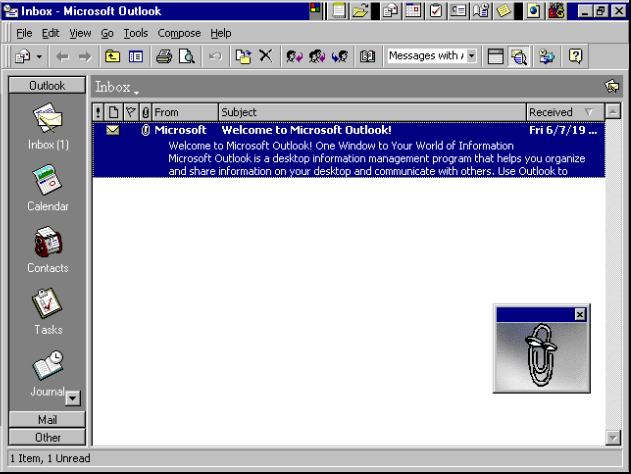Switch to the Mail shortcut group

point(47,419)
